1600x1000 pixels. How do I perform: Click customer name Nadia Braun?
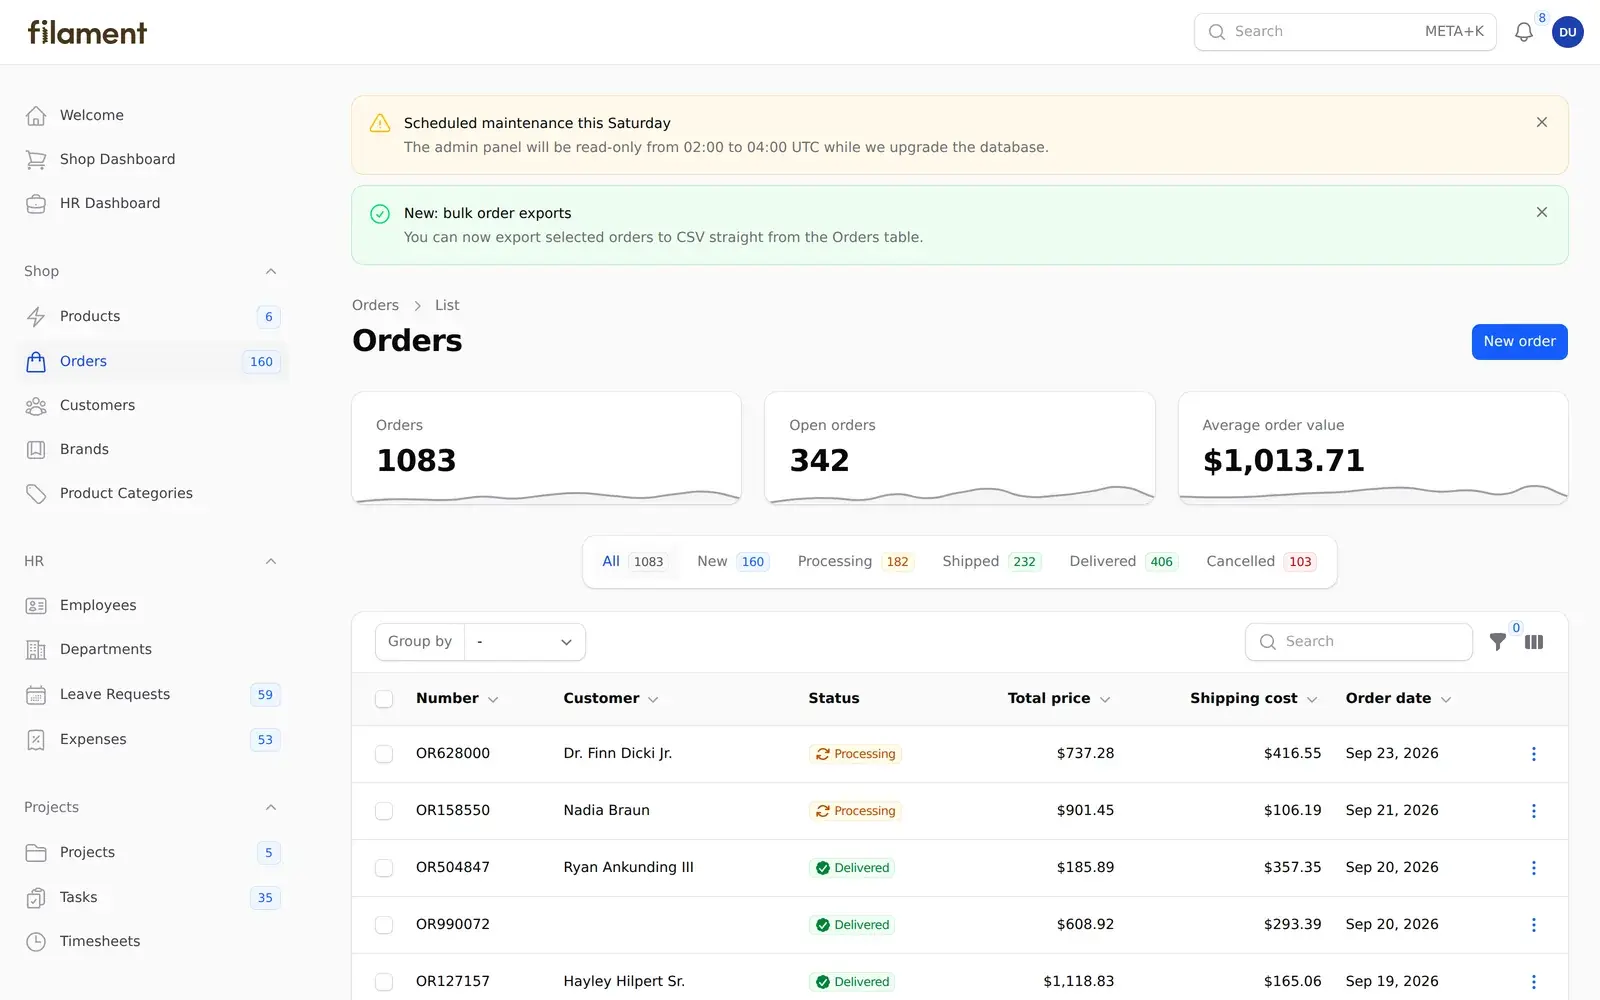[606, 811]
